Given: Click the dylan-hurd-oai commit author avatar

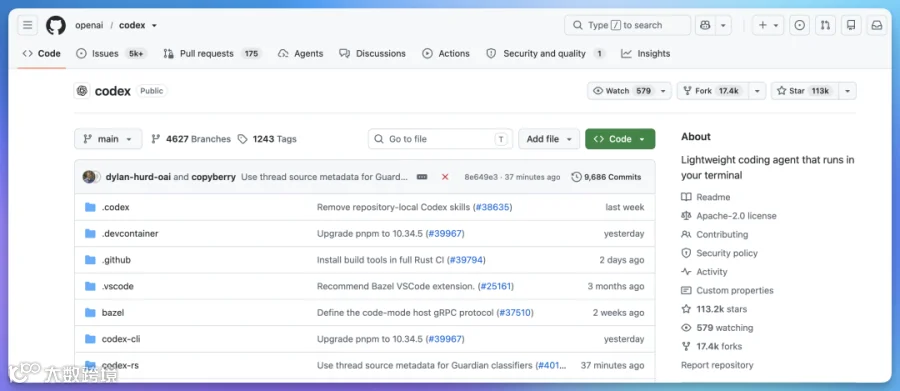Looking at the screenshot, I should point(89,177).
